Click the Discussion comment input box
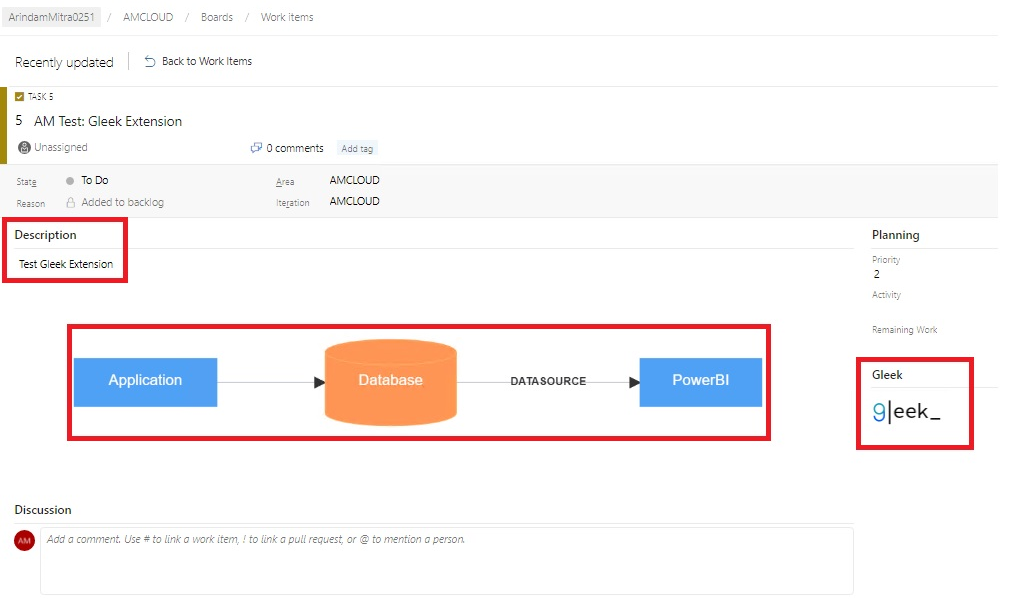 coord(447,561)
